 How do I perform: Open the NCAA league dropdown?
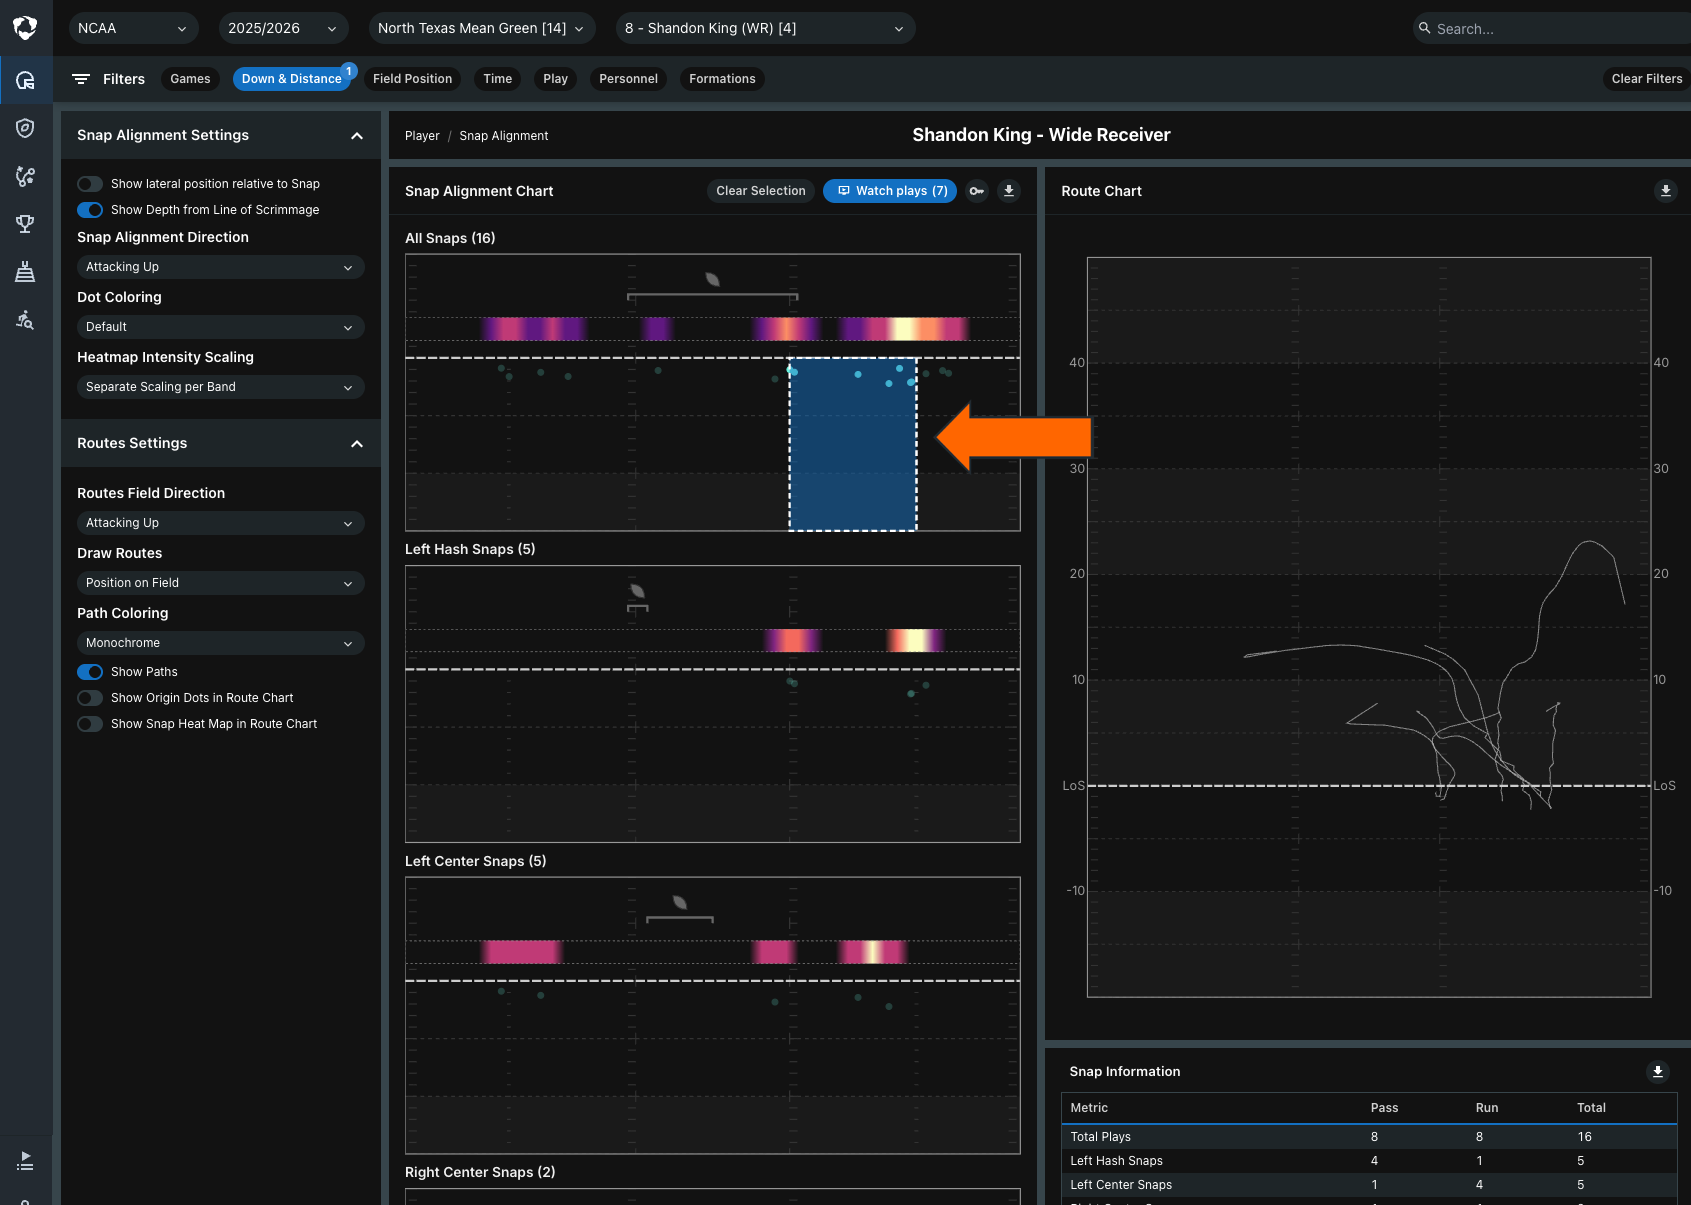click(133, 28)
